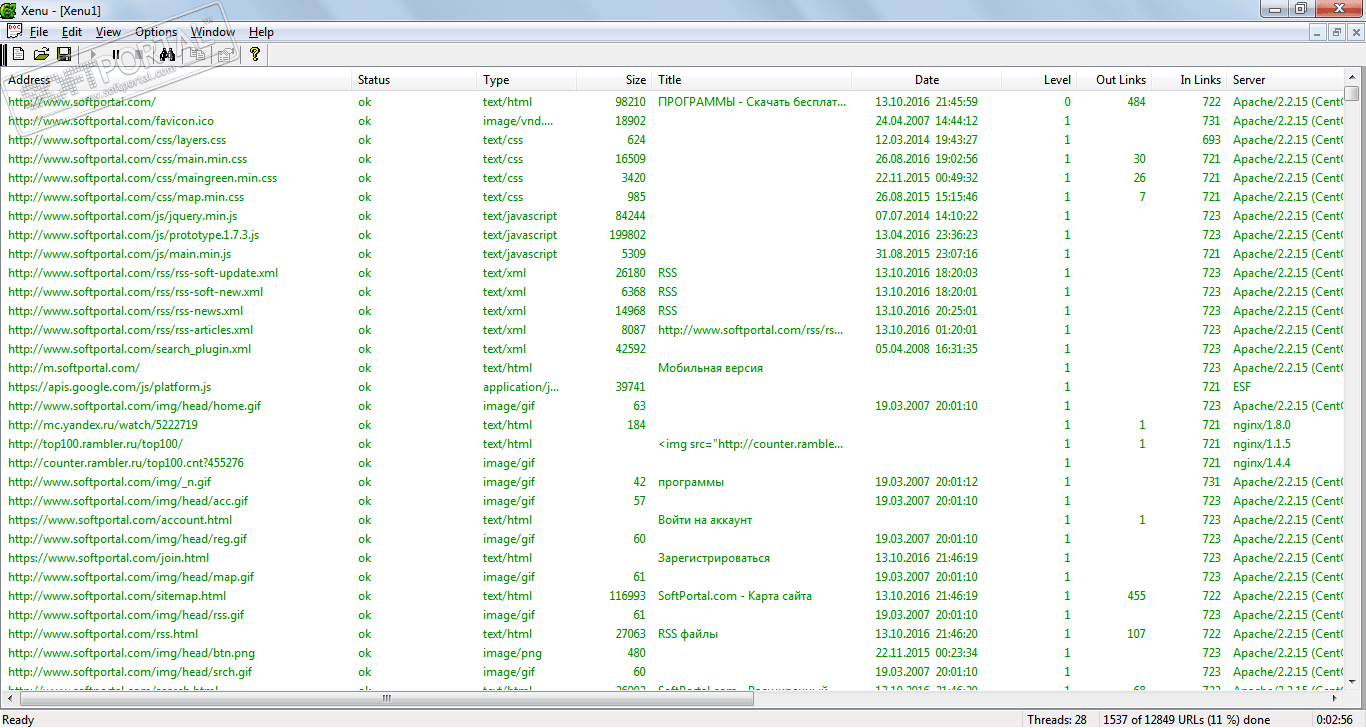Click the title 'Мобильная версия'

(x=710, y=368)
